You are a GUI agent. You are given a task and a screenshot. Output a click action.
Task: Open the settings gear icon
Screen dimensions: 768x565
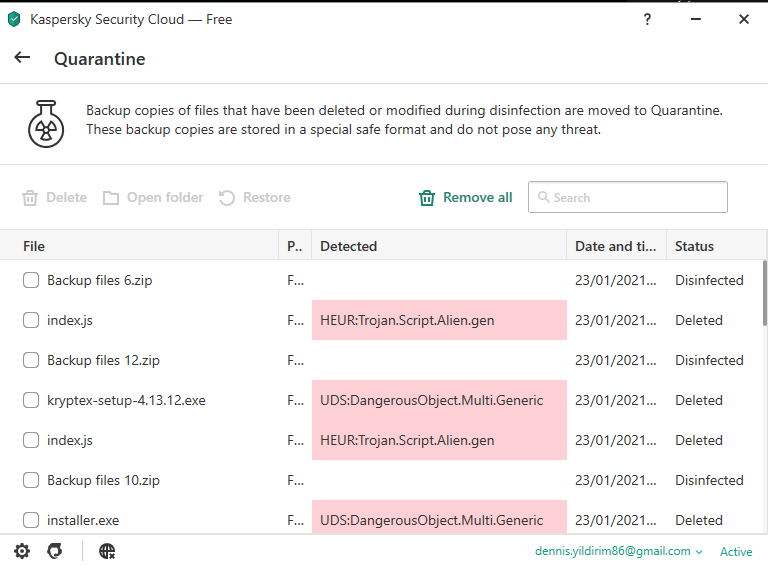pos(22,551)
